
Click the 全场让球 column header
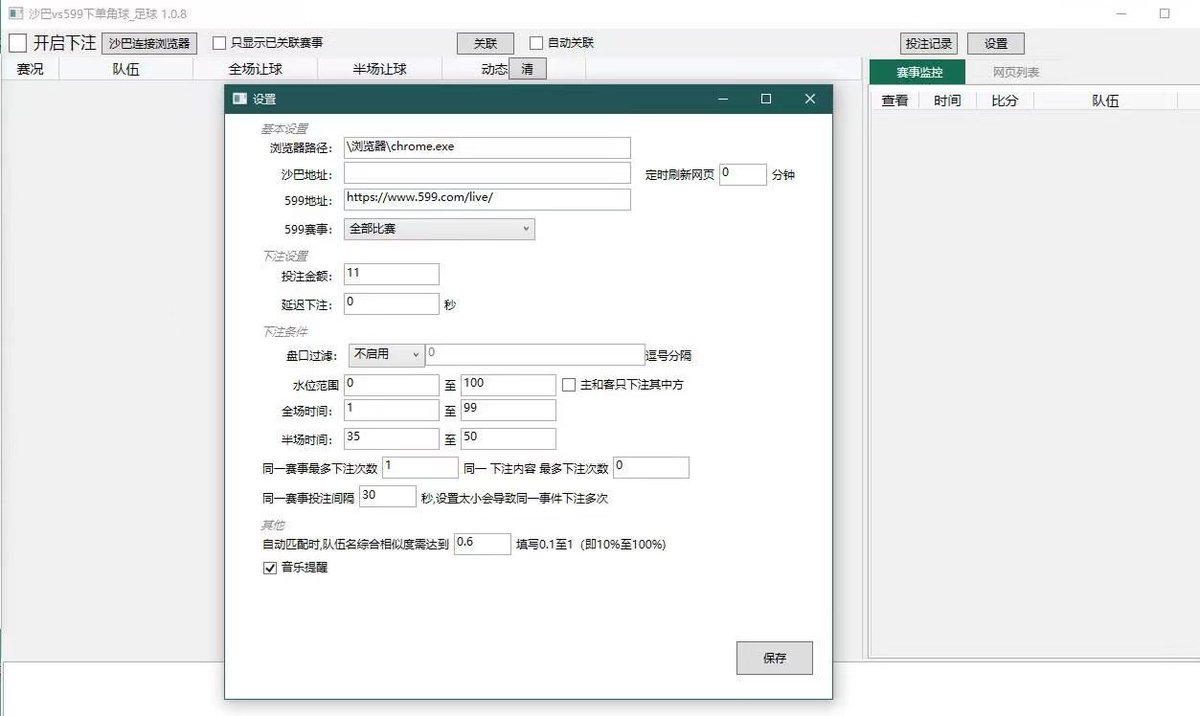(255, 69)
